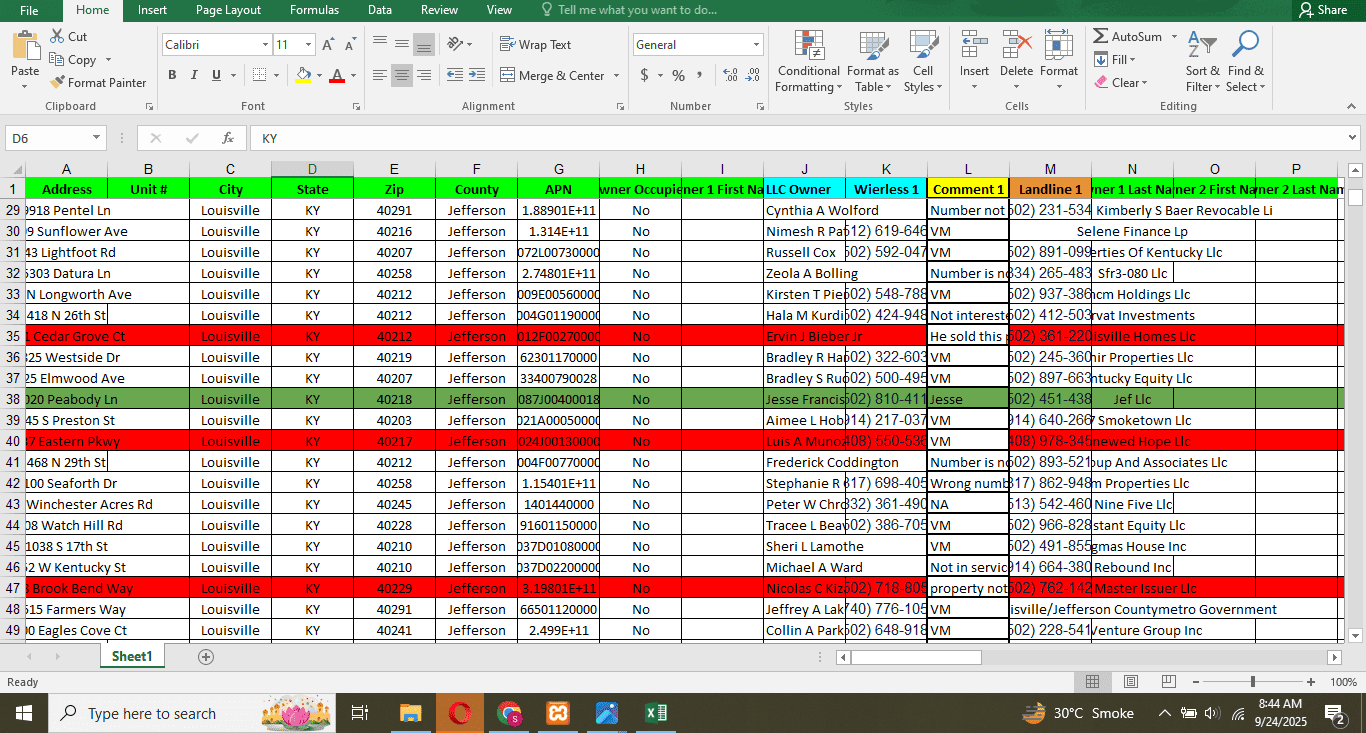Adjust the zoom level slider

1253,682
